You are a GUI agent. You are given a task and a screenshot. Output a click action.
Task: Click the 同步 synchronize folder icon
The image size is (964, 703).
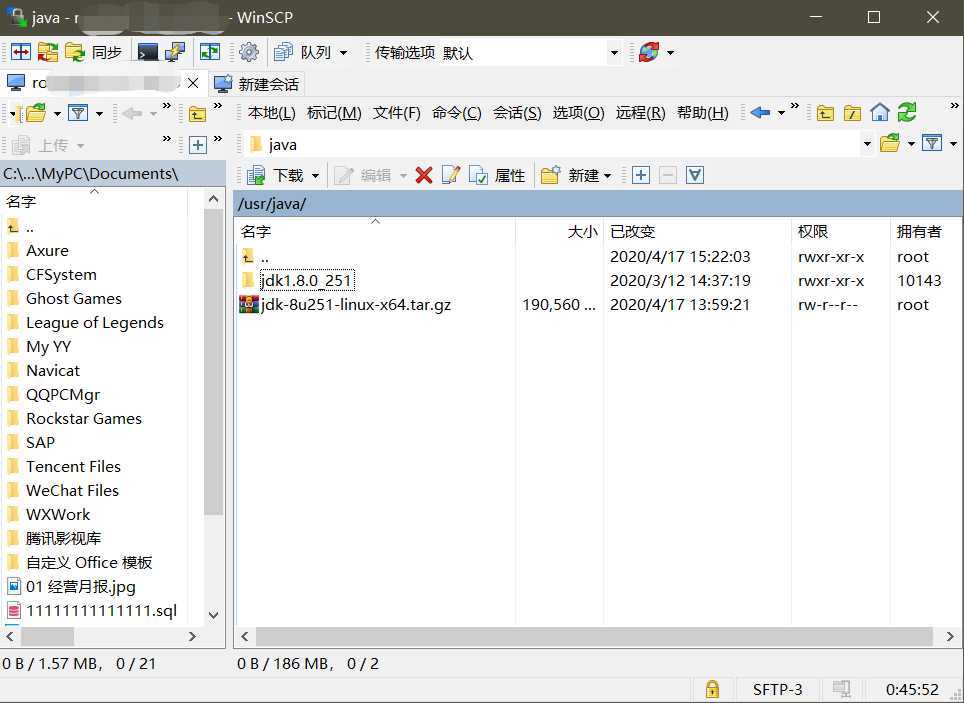[x=75, y=52]
